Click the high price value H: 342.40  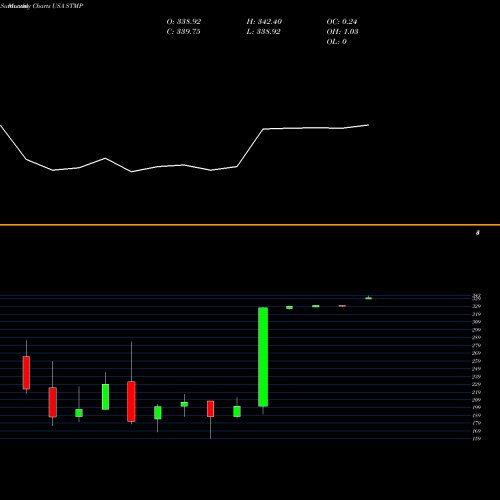tap(264, 22)
